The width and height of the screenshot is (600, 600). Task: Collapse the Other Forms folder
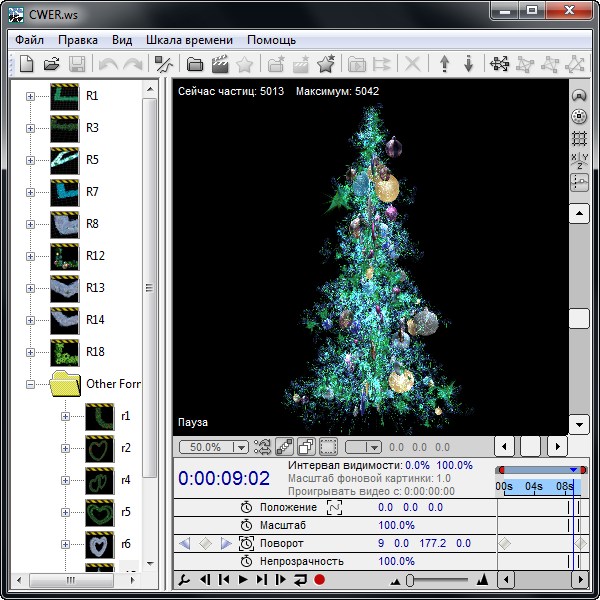coord(30,384)
